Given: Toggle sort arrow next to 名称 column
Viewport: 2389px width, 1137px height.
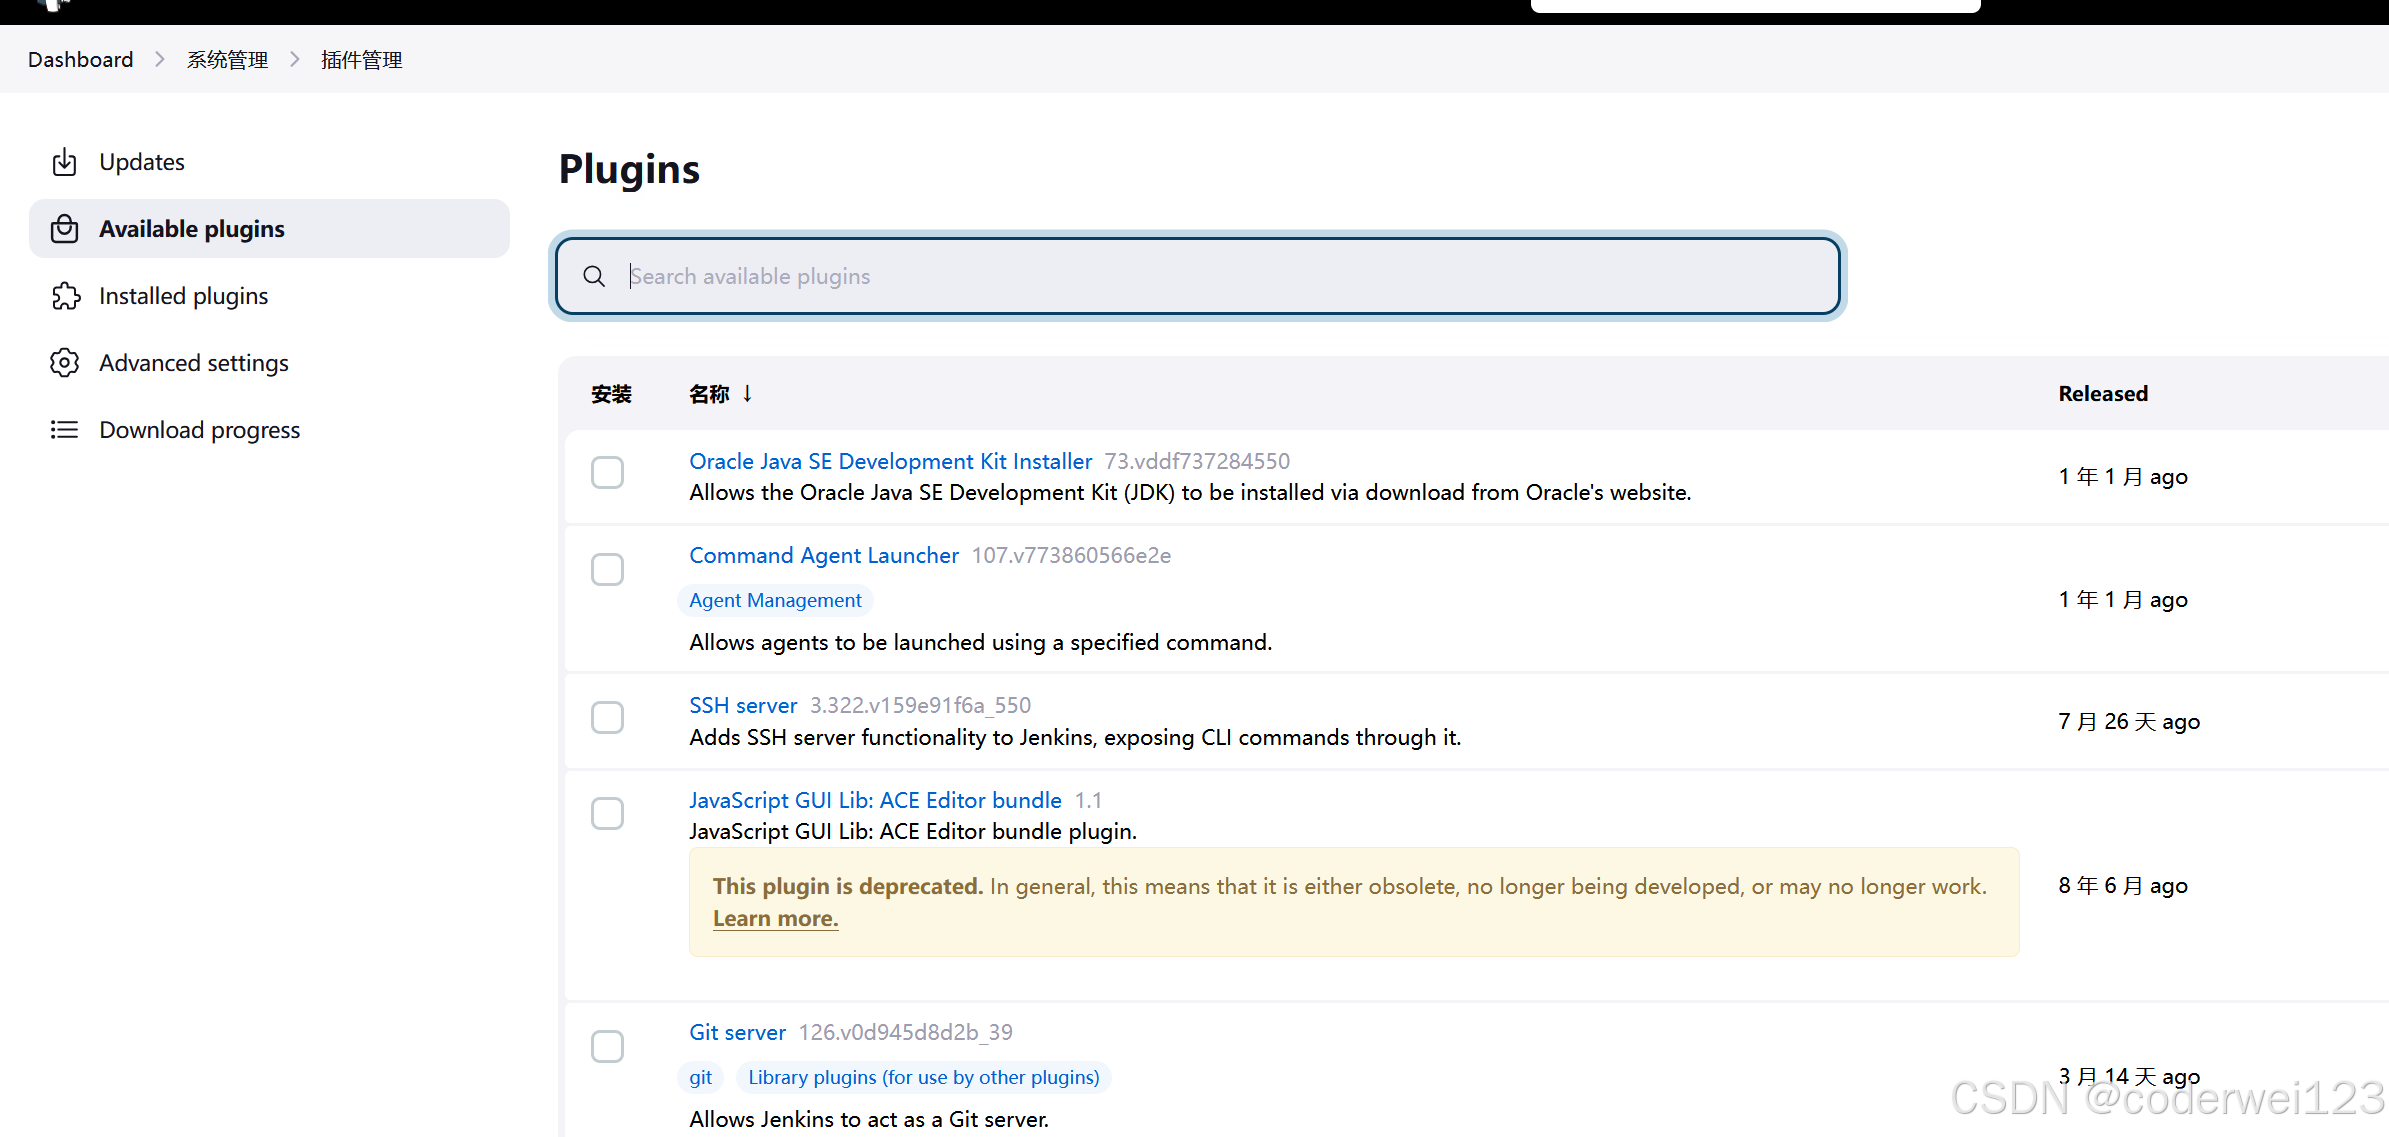Looking at the screenshot, I should coord(747,394).
